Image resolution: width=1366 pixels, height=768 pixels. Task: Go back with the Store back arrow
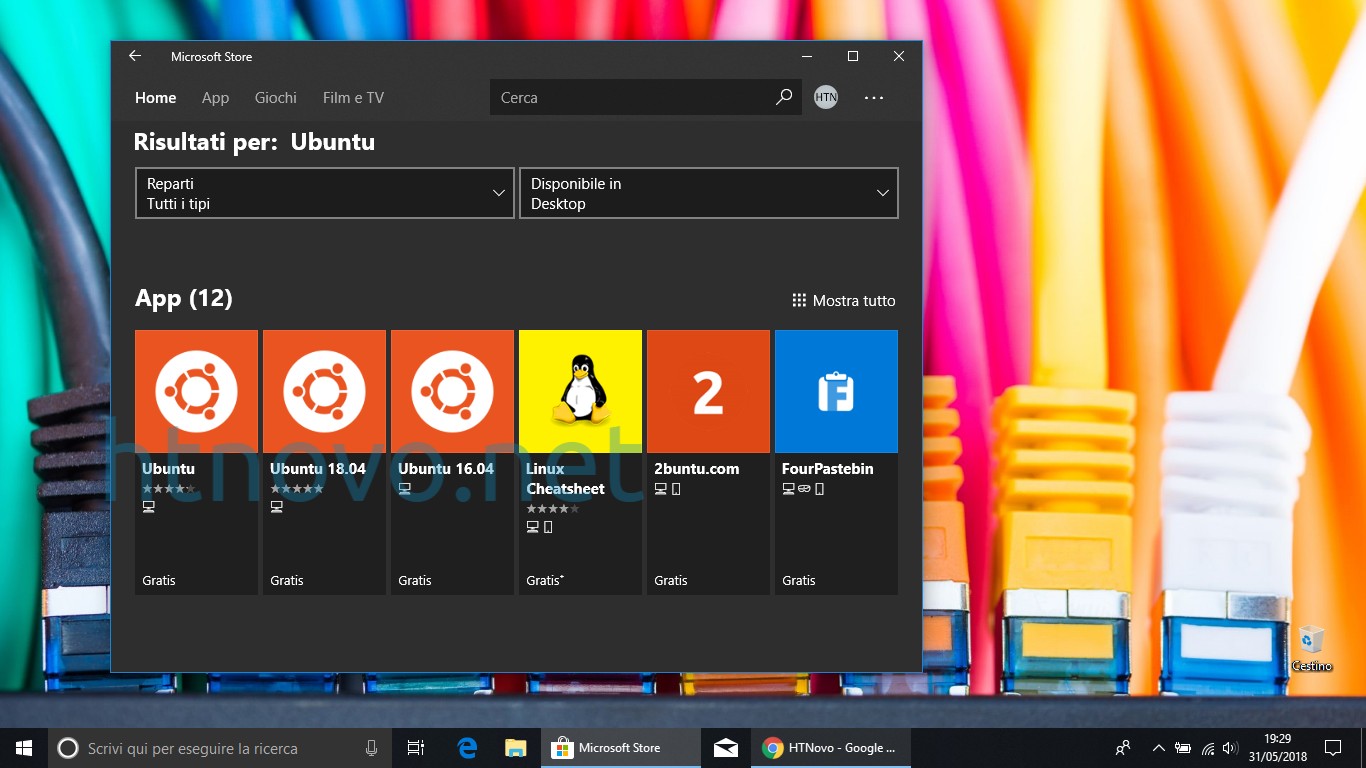coord(135,57)
